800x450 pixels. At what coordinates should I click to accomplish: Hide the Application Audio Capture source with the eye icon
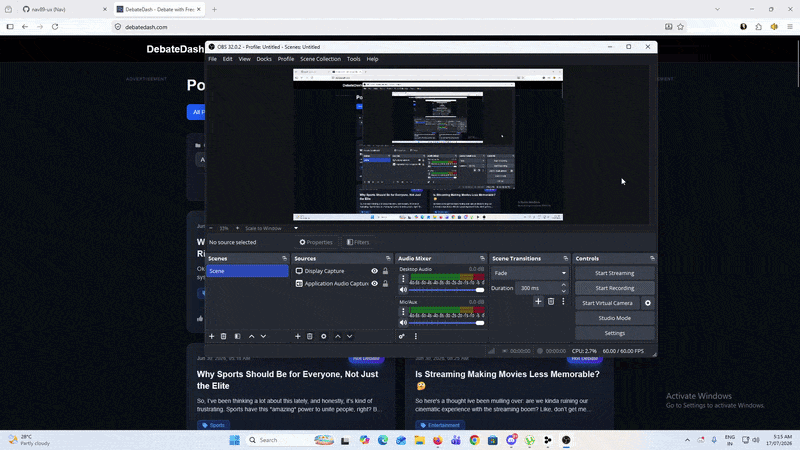click(x=374, y=284)
